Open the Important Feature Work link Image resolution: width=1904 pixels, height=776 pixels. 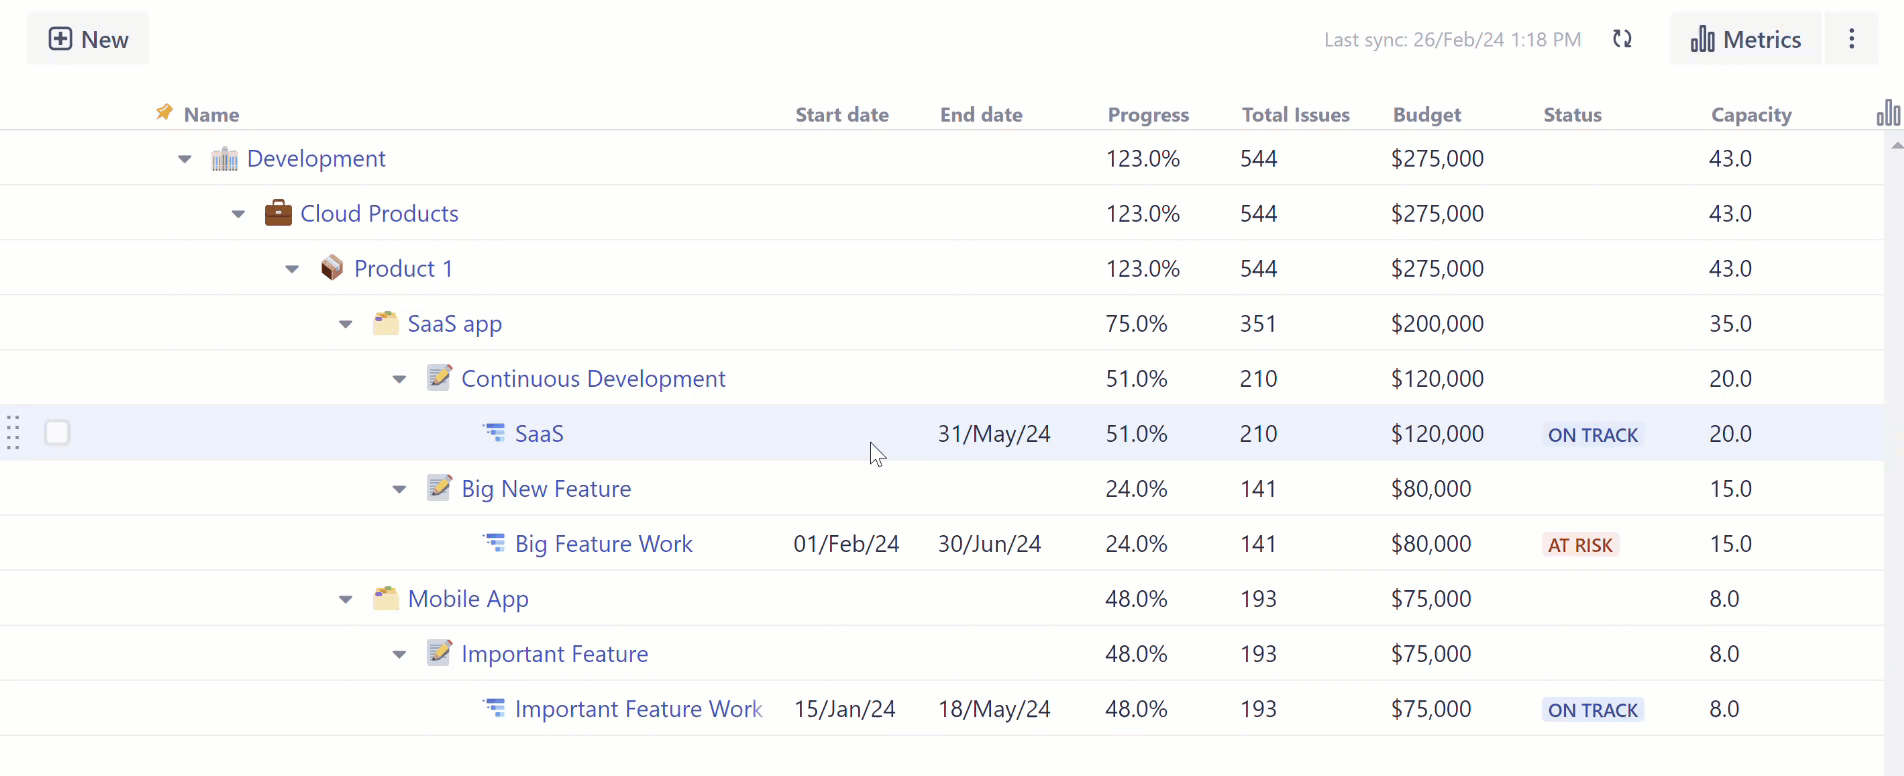coord(638,709)
